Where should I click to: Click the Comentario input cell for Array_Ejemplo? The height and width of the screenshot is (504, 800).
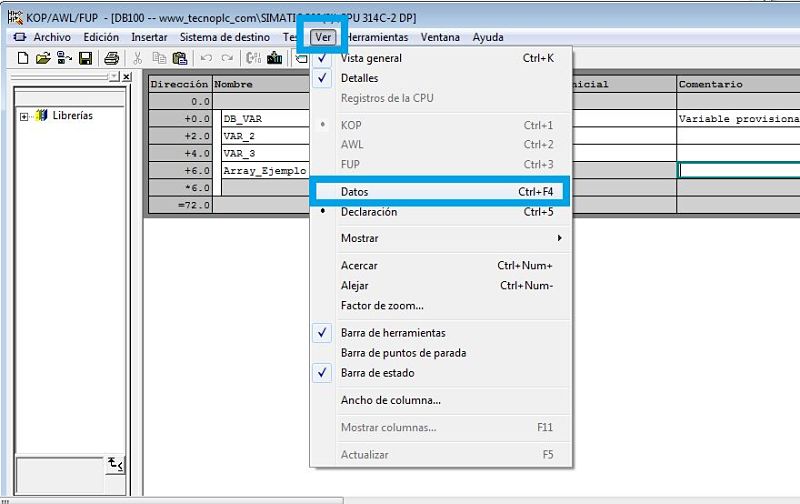click(x=738, y=171)
